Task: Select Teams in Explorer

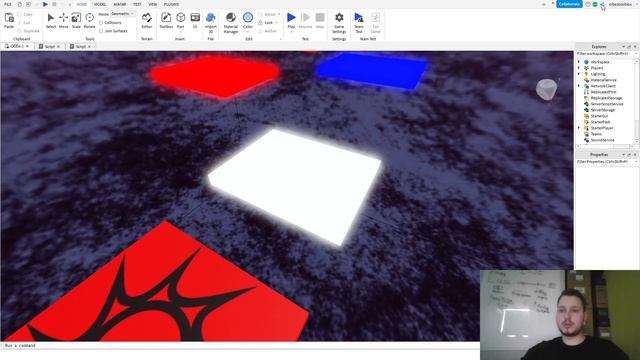Action: [x=596, y=134]
